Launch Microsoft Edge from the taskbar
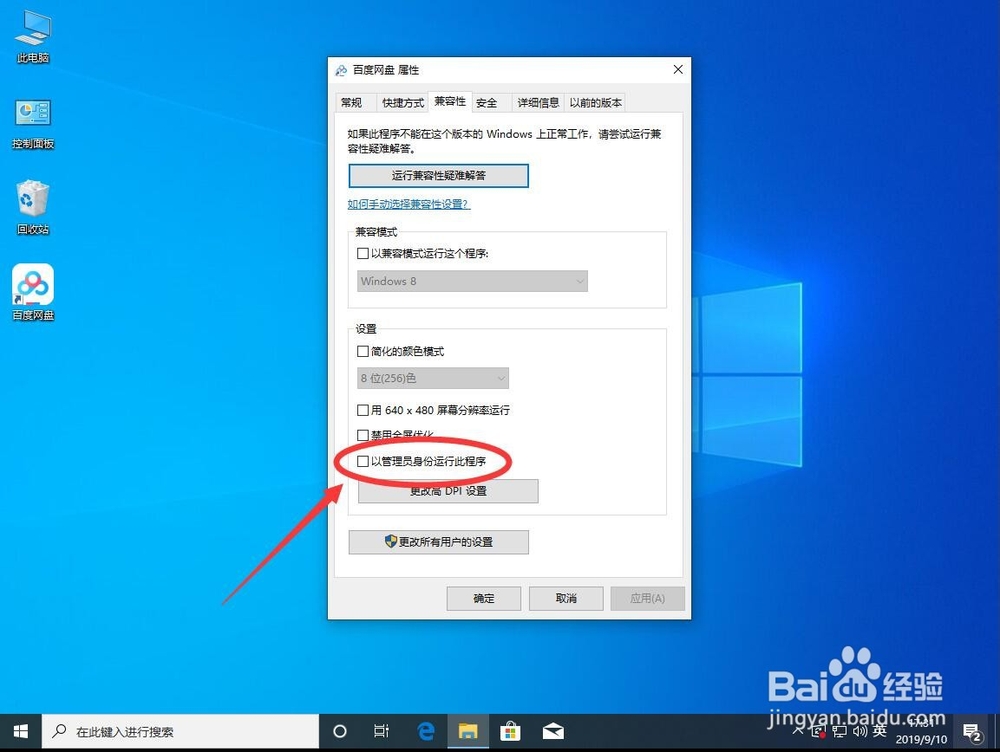The image size is (1000, 752). click(x=425, y=731)
